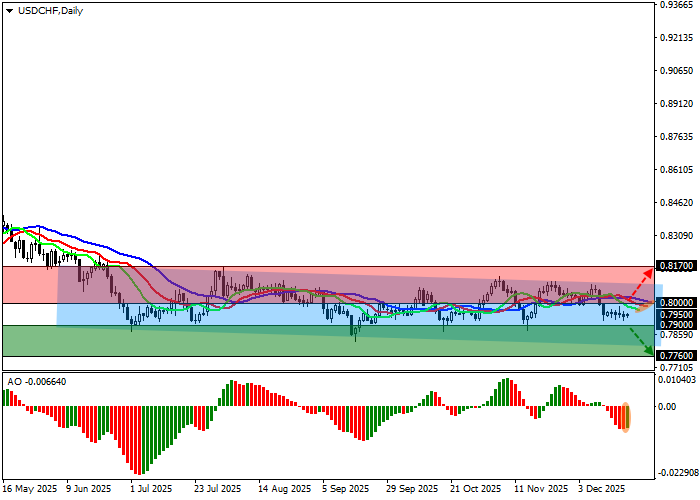The image size is (700, 500).
Task: Select the USDCHF,Daily chart title
Action: (50, 11)
